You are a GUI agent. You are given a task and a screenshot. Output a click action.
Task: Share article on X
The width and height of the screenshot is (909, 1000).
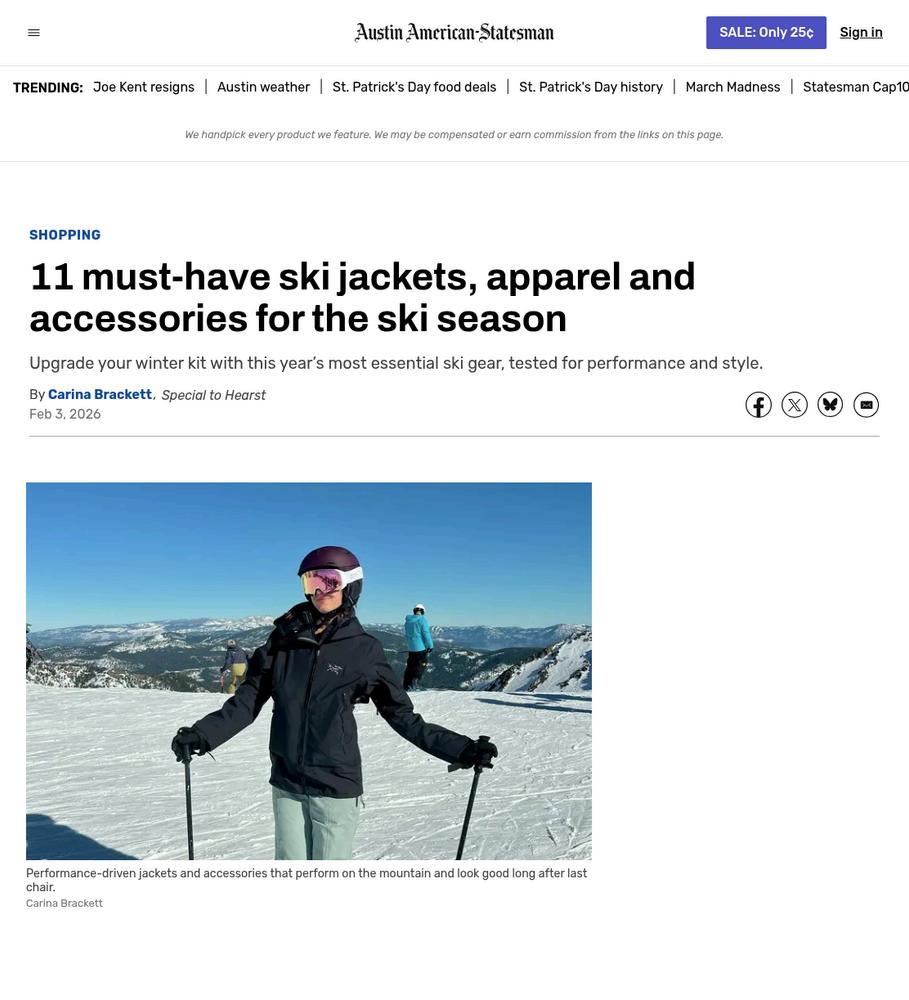[794, 405]
